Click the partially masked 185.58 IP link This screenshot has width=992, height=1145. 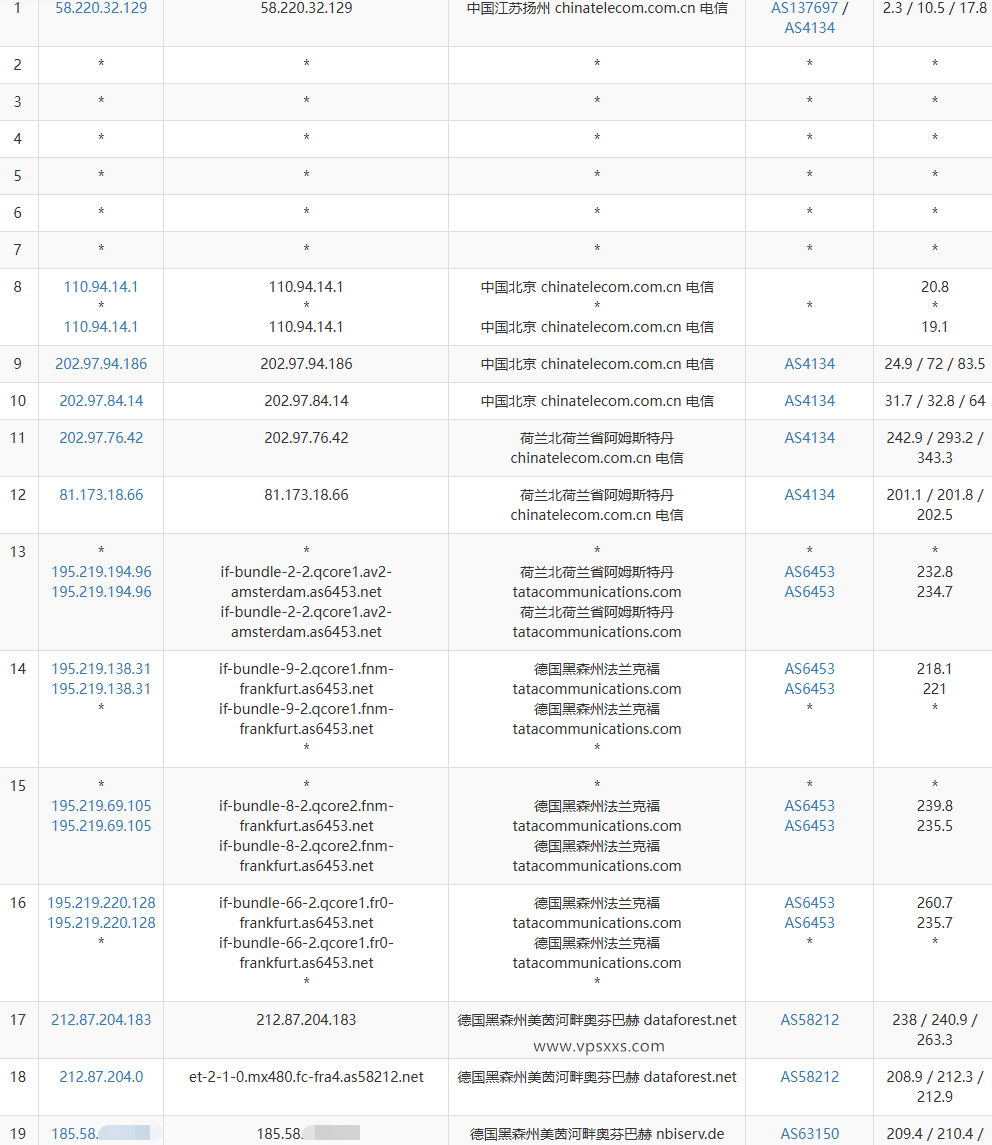(101, 1134)
